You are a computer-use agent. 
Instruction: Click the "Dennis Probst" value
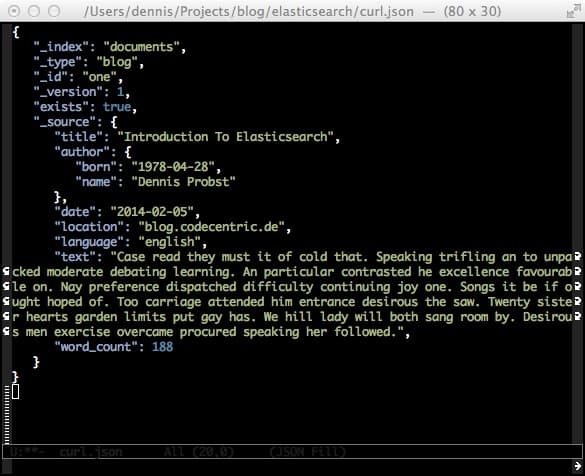pyautogui.click(x=184, y=182)
